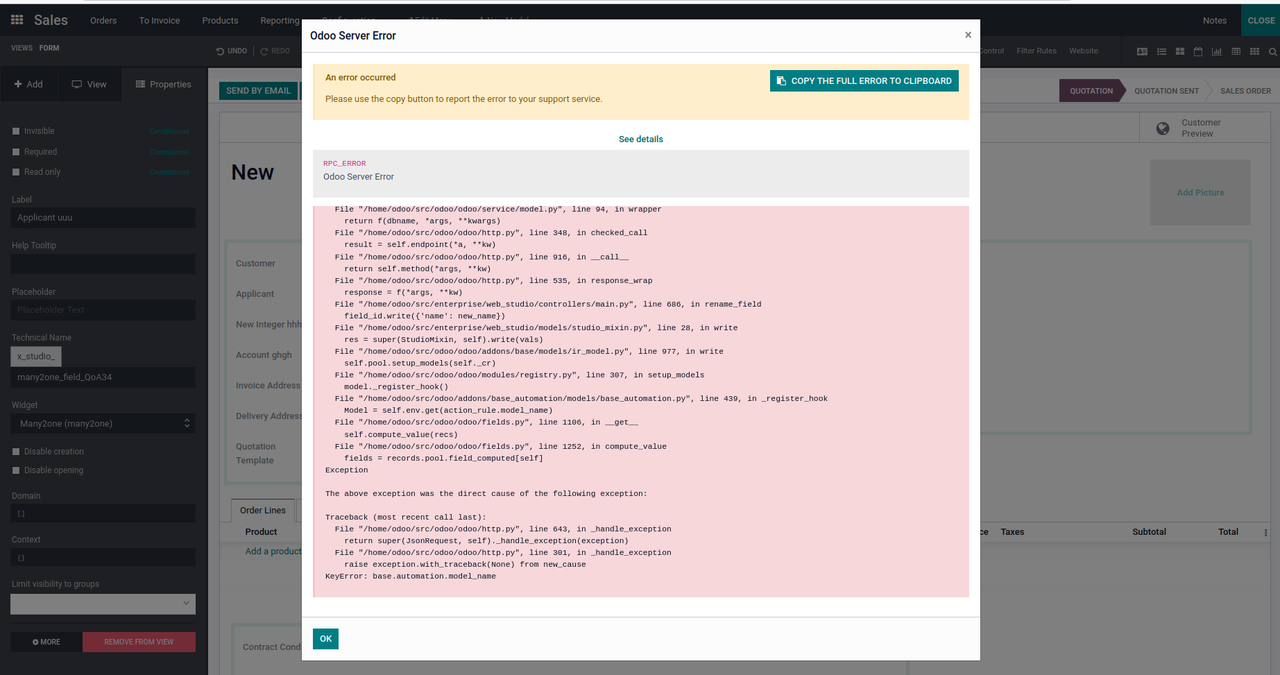
Task: Switch to the calendar view icon
Action: pyautogui.click(x=1199, y=51)
